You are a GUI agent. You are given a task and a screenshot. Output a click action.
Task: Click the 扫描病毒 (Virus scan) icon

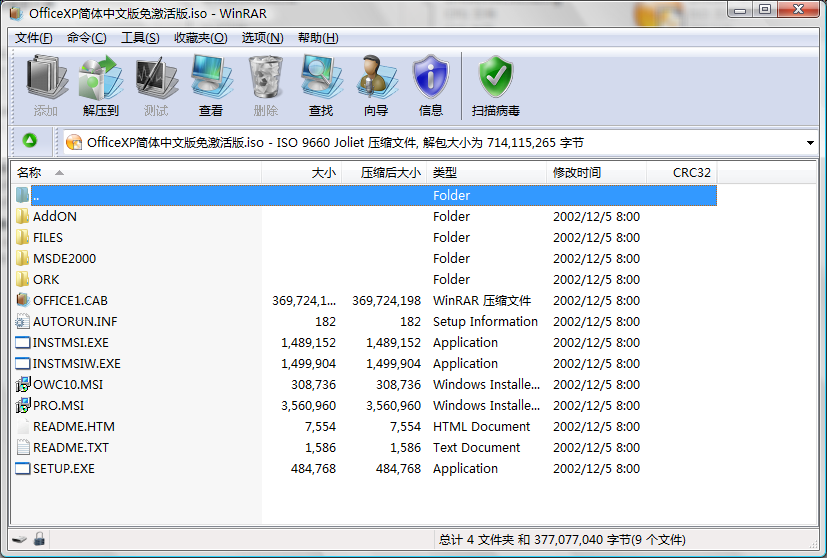click(x=496, y=78)
